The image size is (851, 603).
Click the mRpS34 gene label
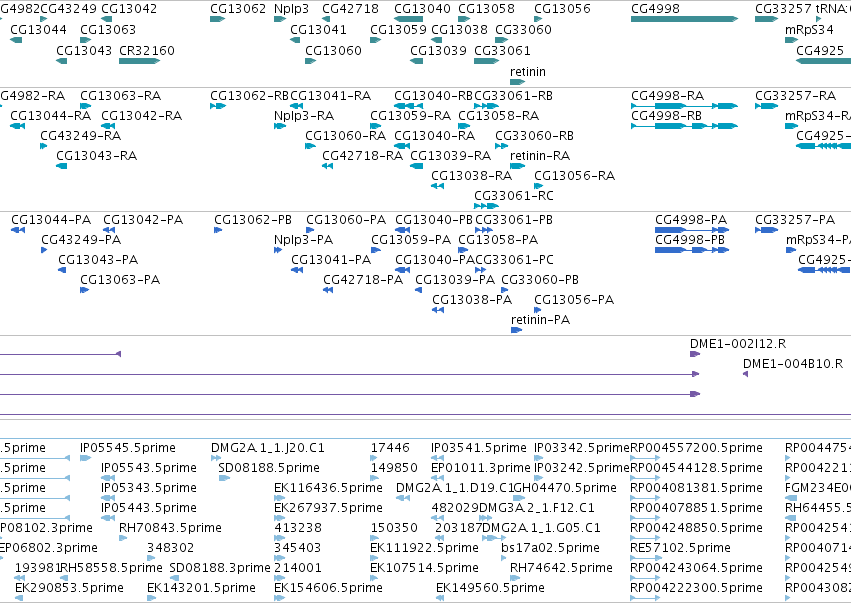[x=809, y=29]
